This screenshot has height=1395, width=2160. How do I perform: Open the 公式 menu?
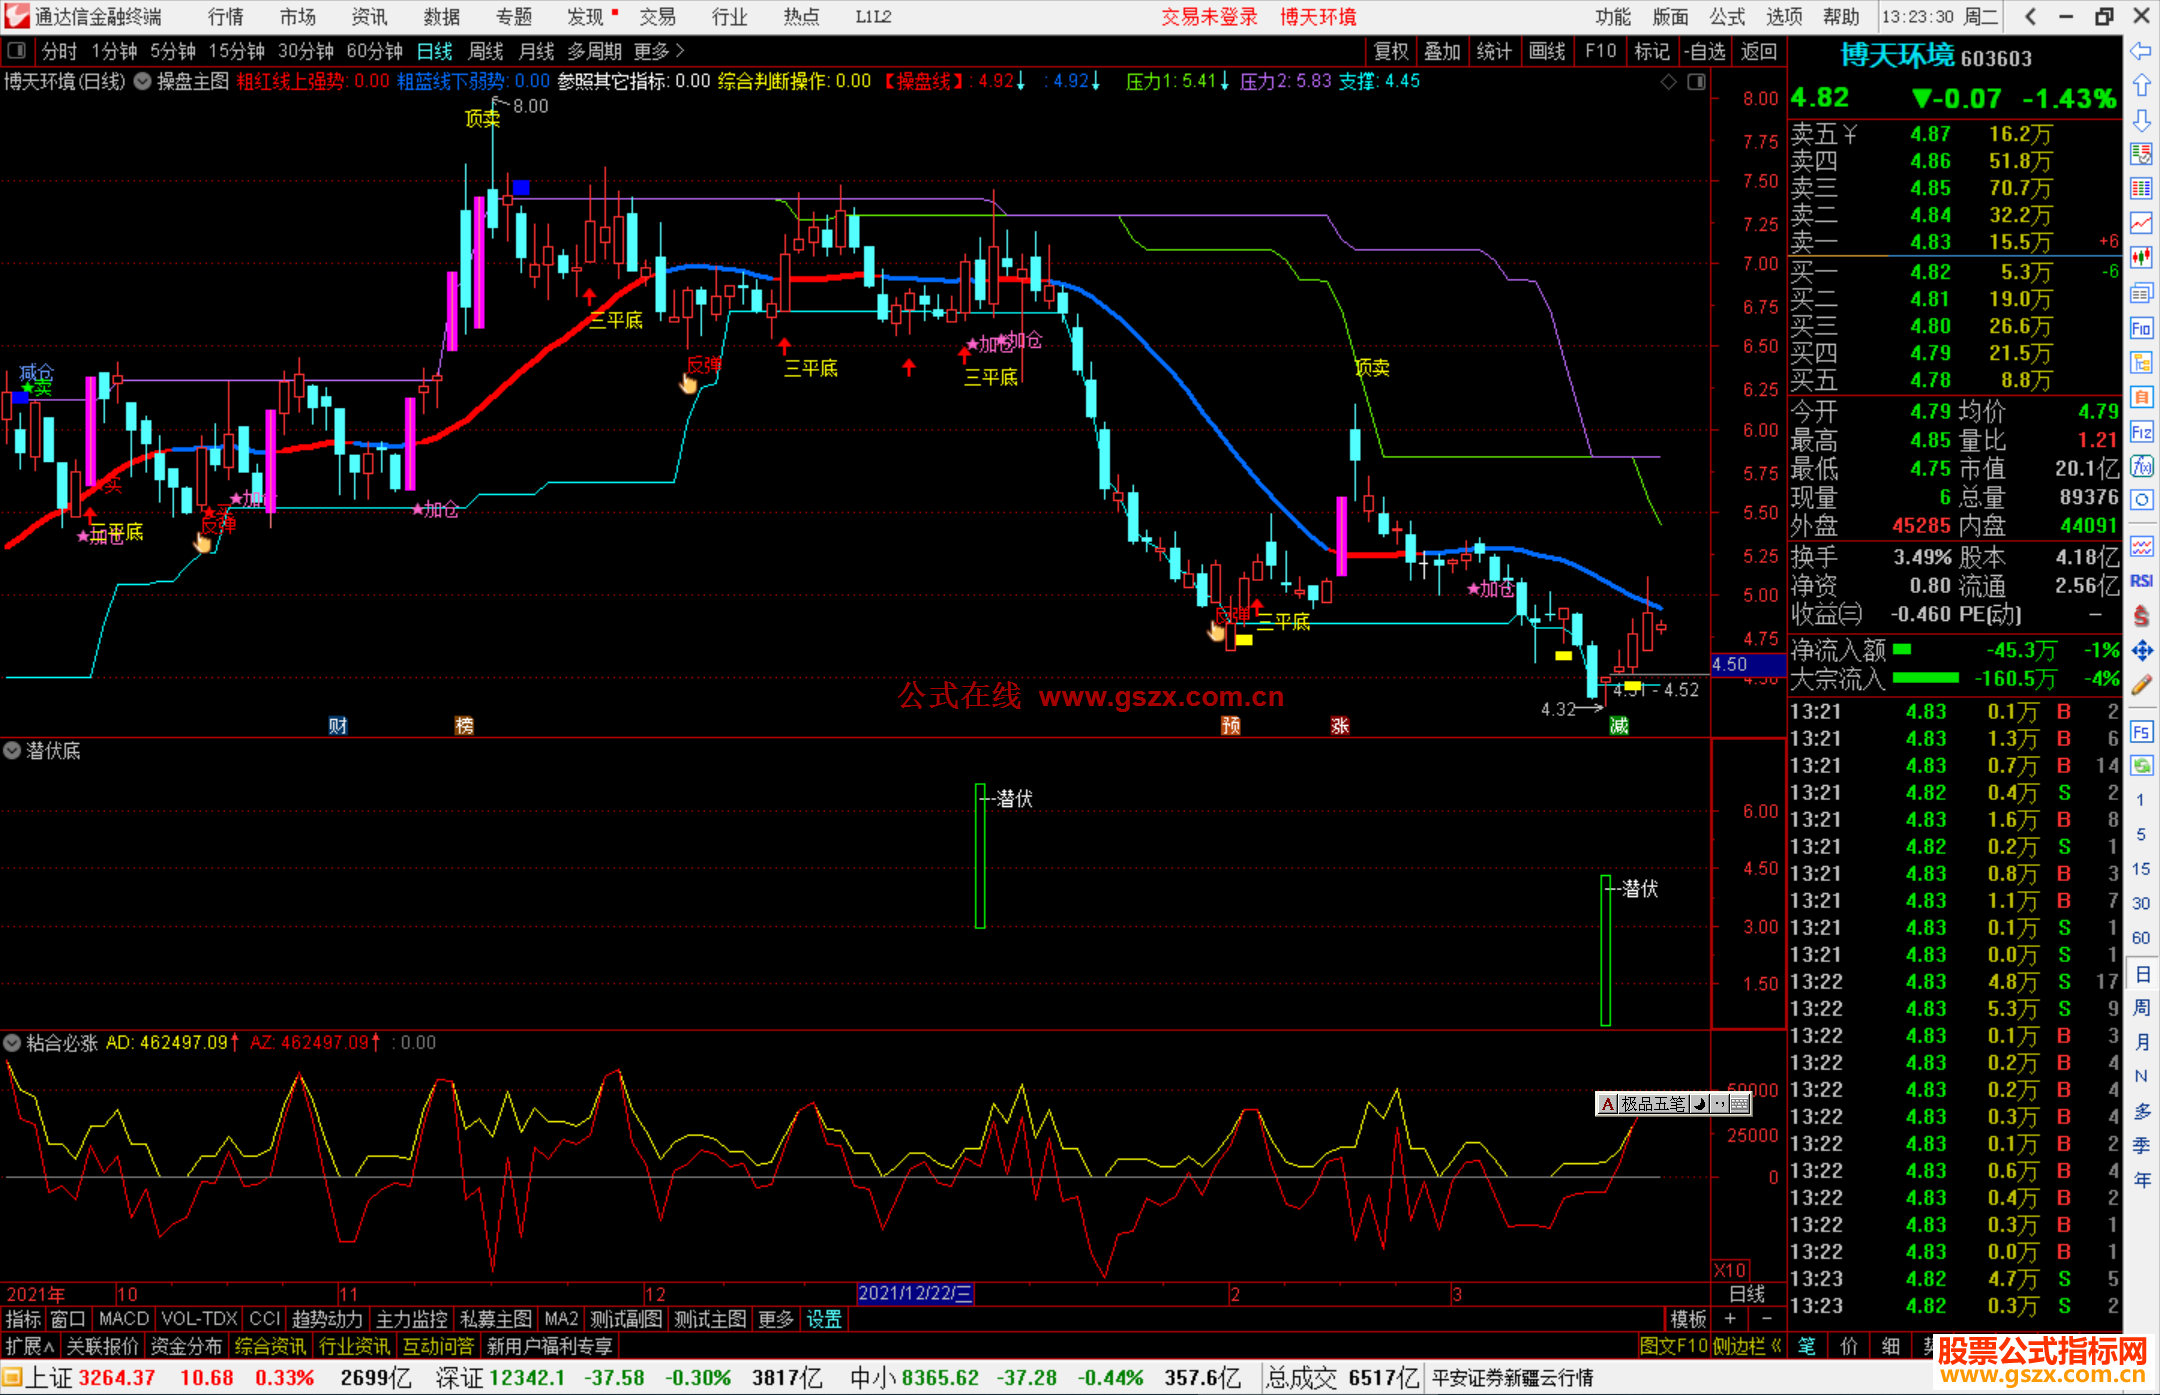click(x=1727, y=17)
